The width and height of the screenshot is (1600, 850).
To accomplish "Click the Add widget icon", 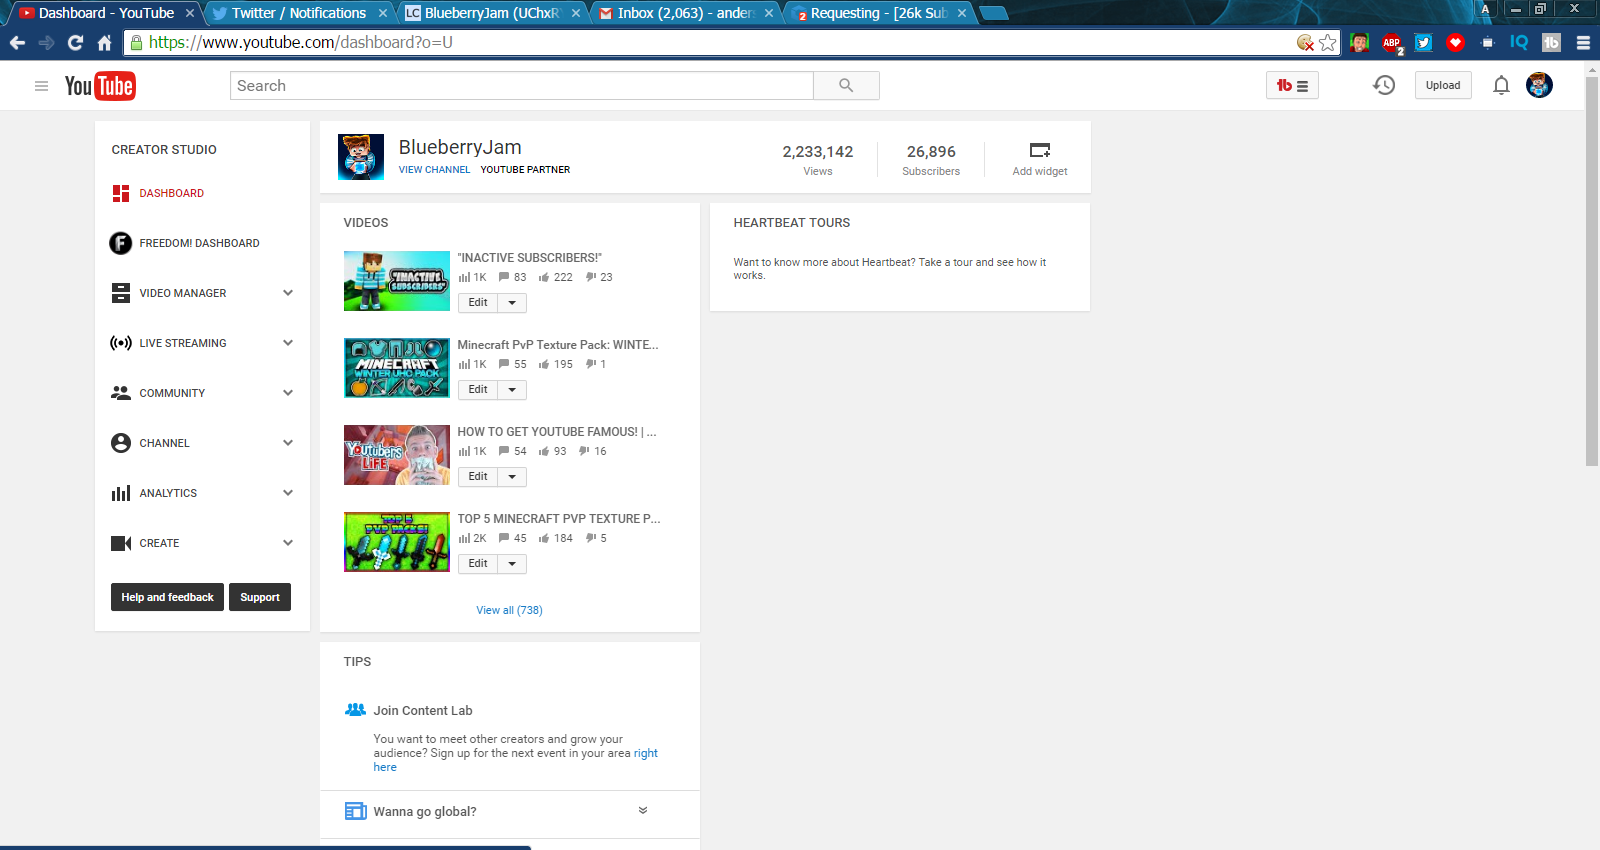I will coord(1040,150).
